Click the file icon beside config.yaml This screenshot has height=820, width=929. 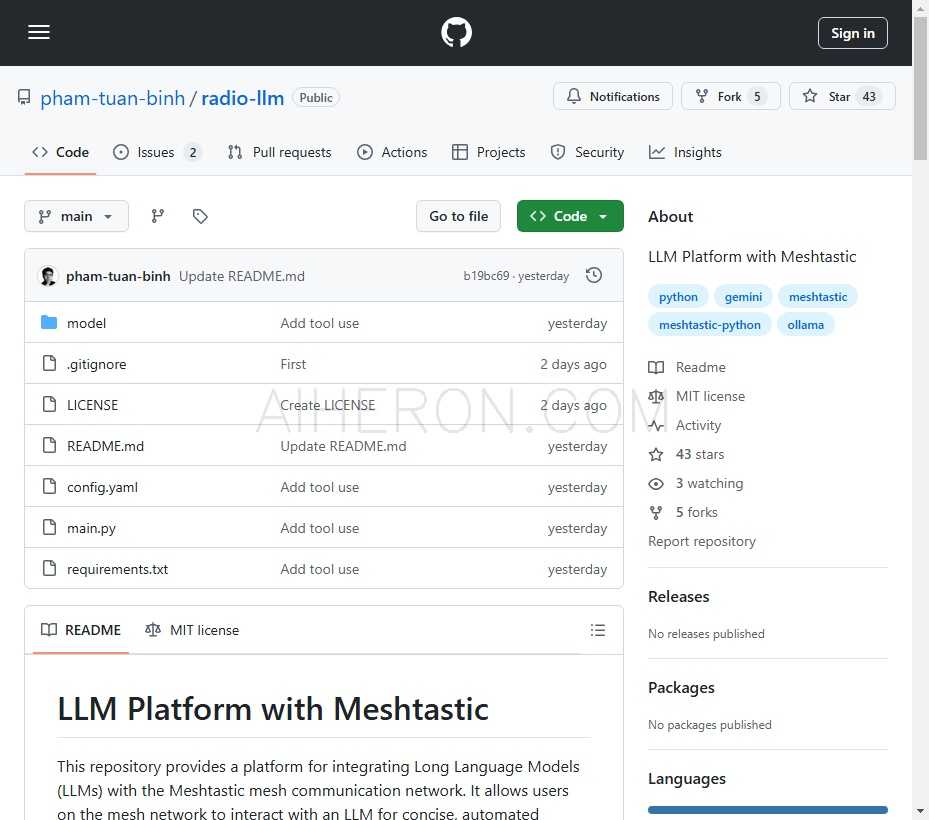pos(50,486)
